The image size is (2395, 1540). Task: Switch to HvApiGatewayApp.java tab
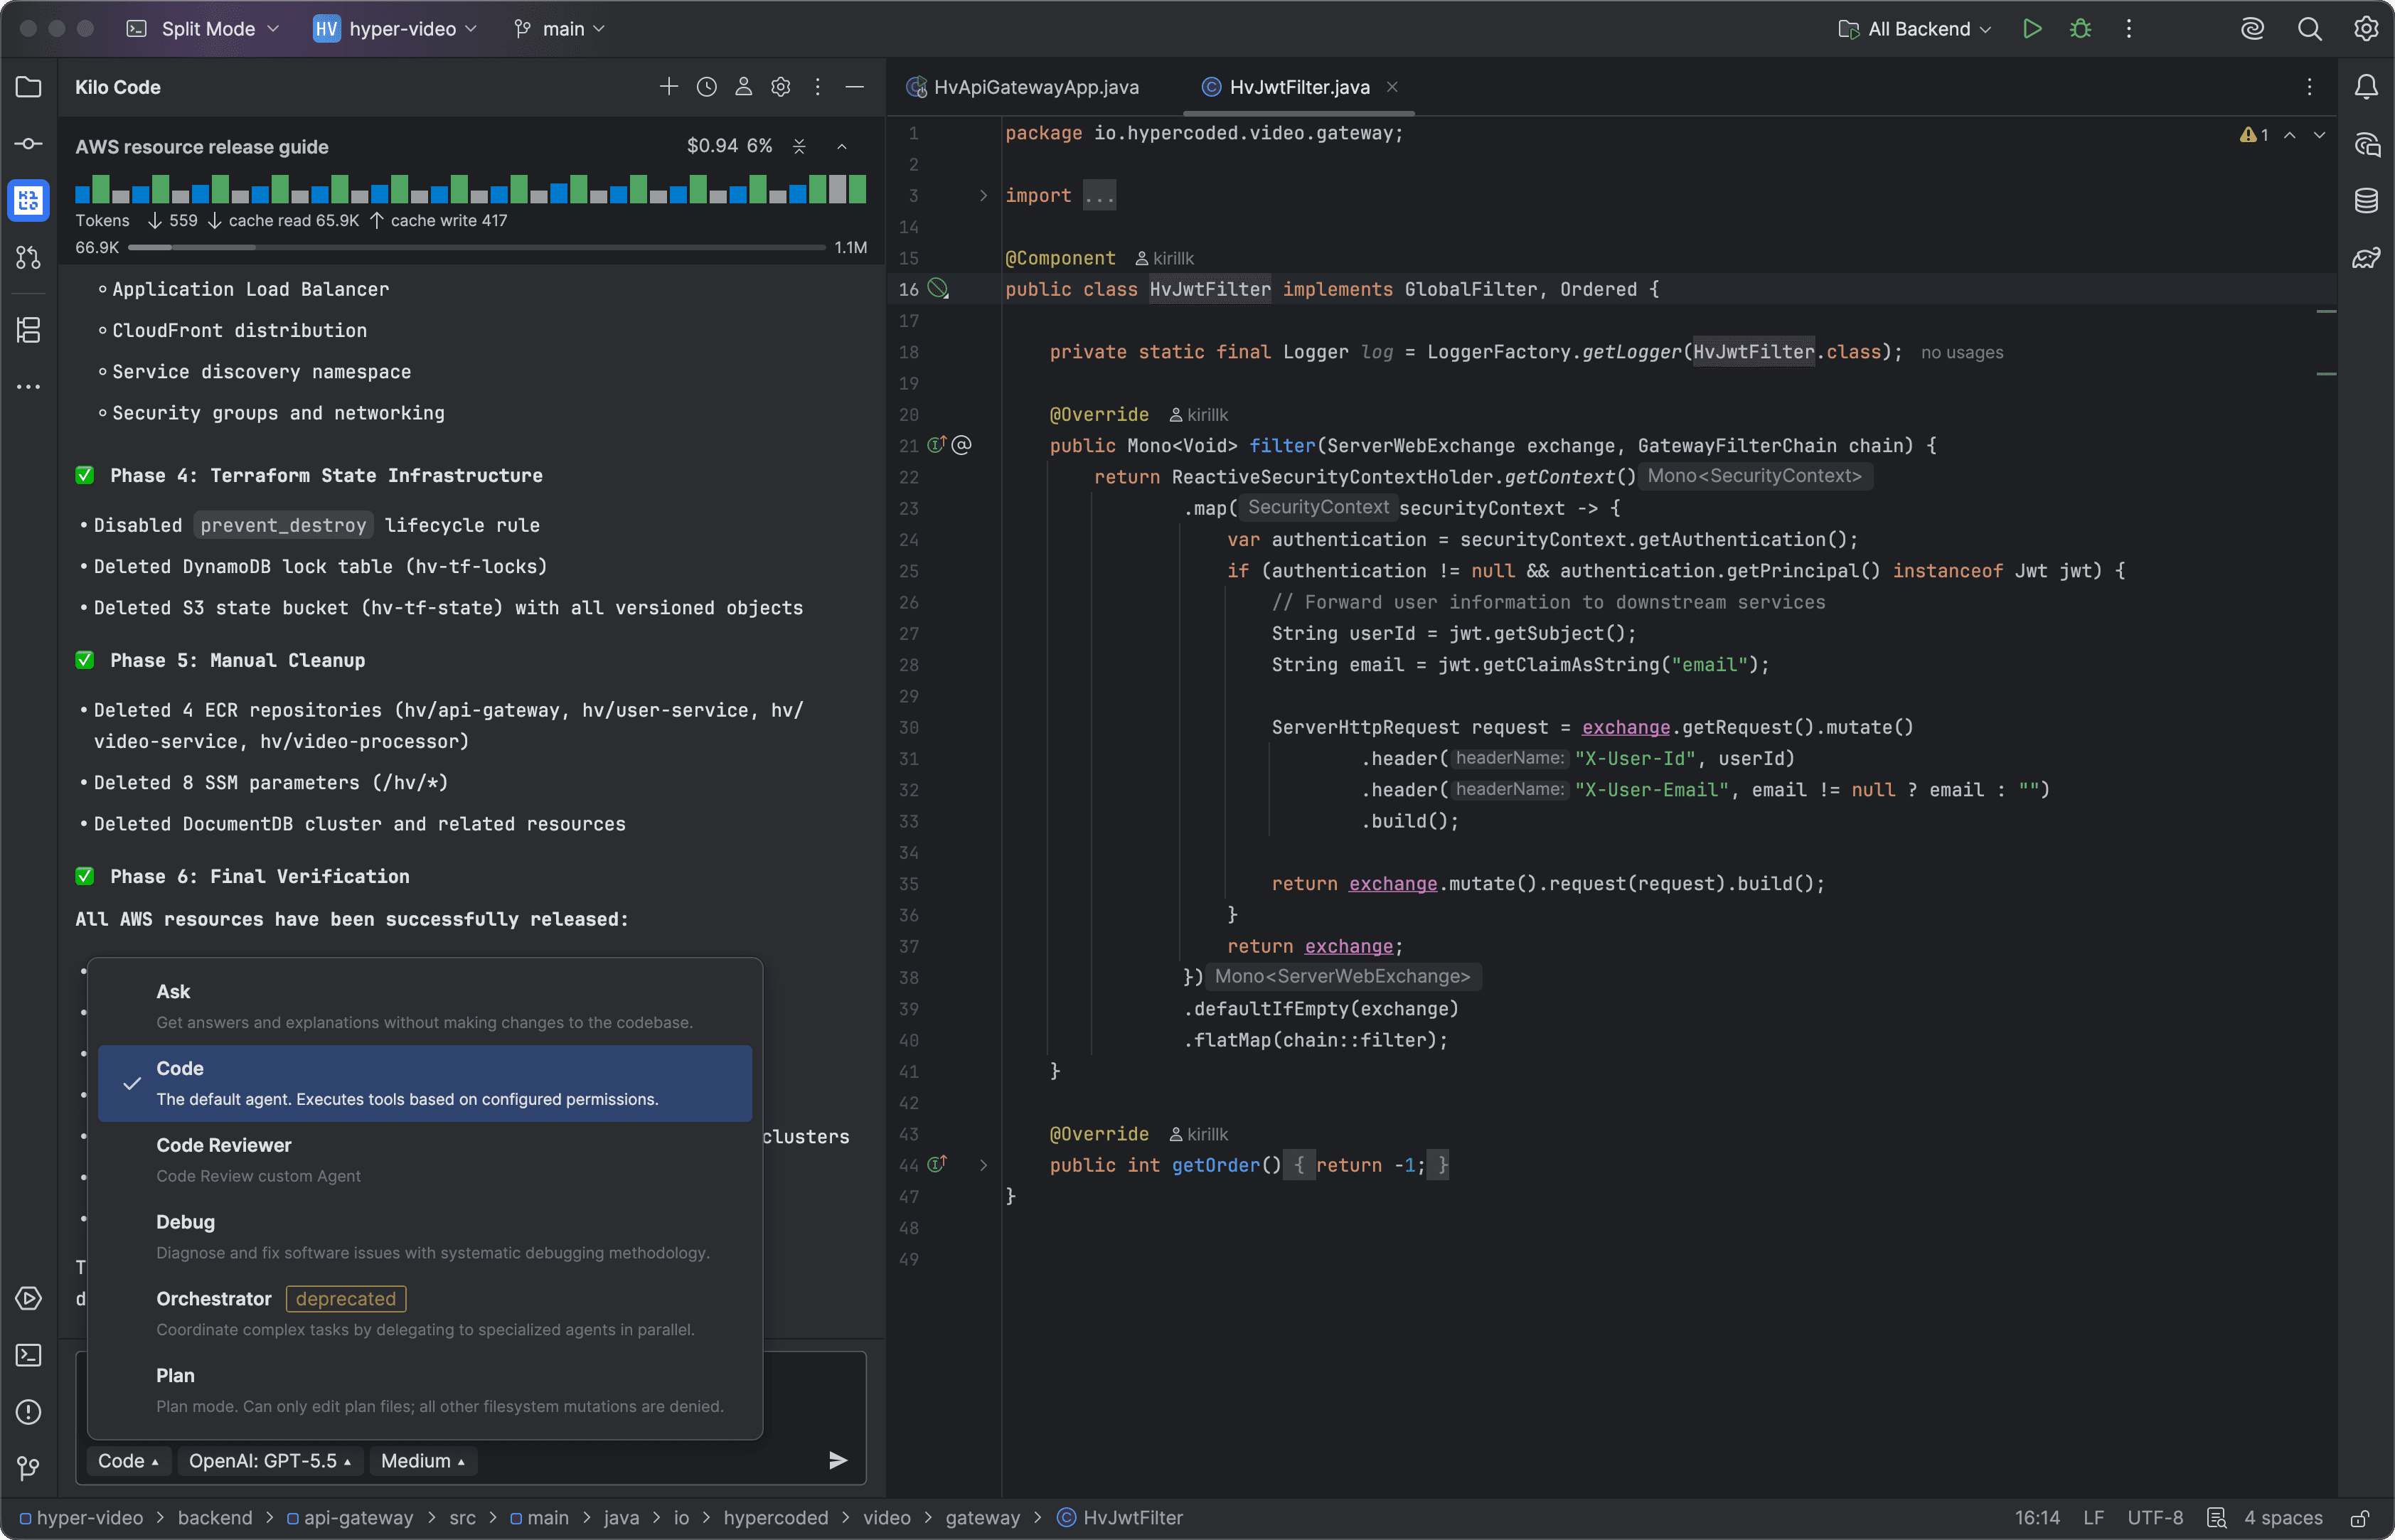(1023, 87)
